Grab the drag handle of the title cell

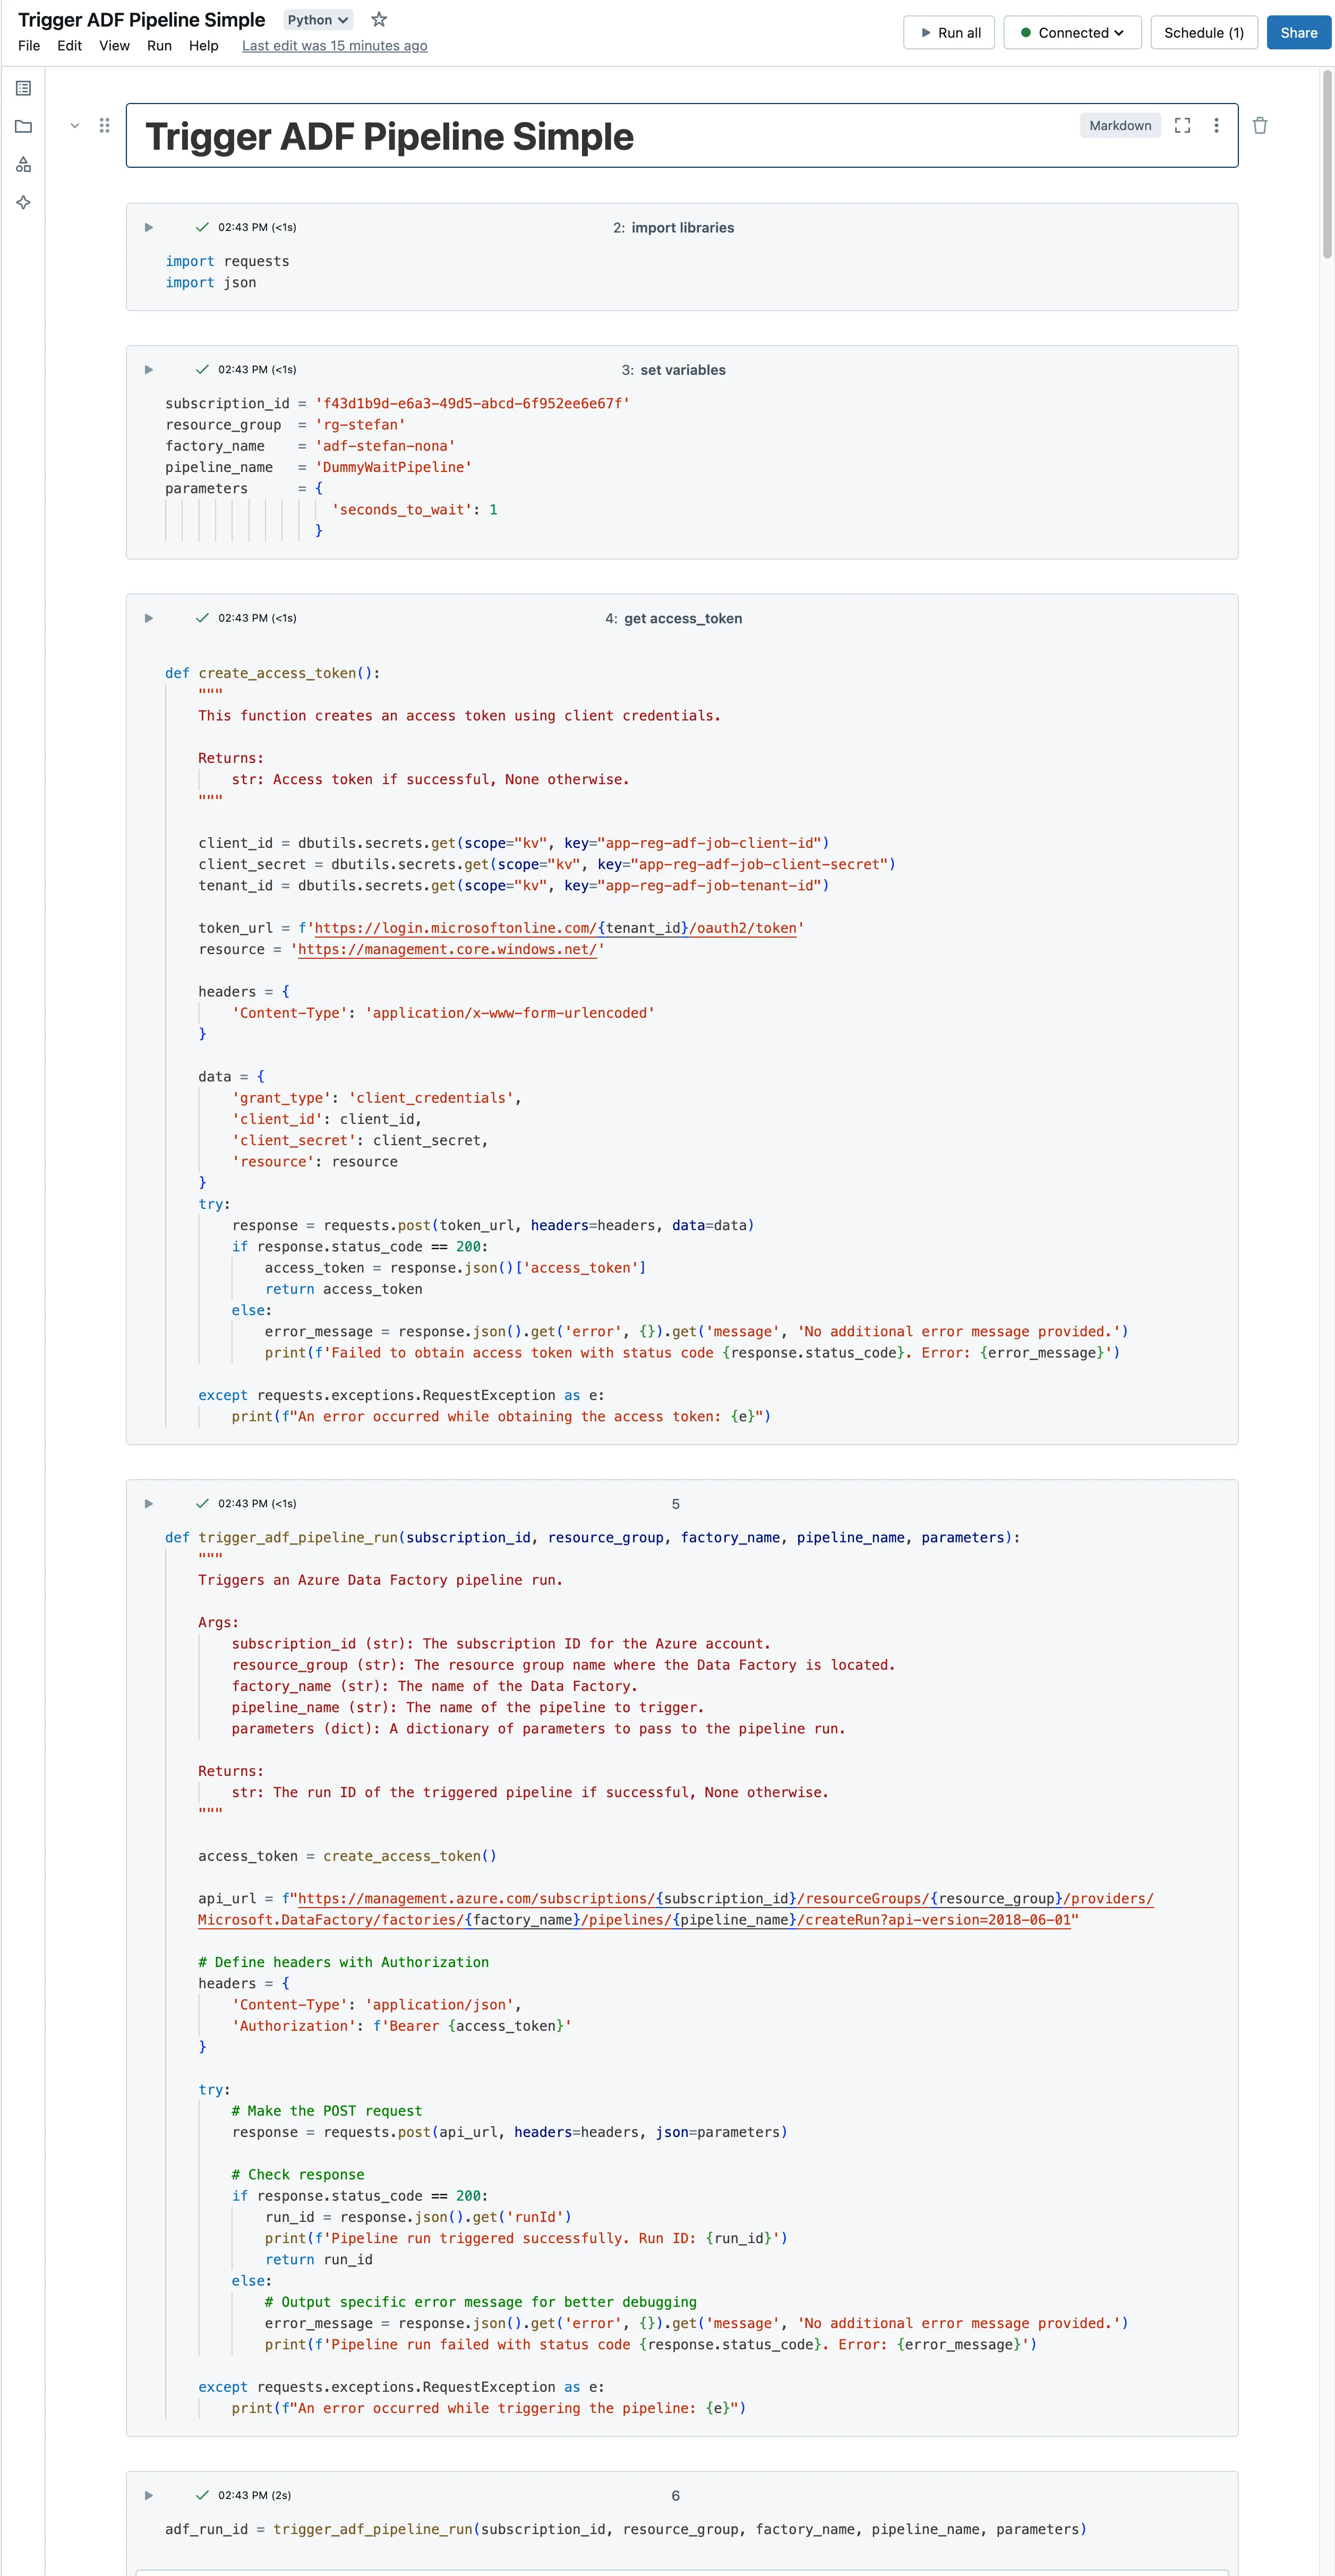(104, 125)
